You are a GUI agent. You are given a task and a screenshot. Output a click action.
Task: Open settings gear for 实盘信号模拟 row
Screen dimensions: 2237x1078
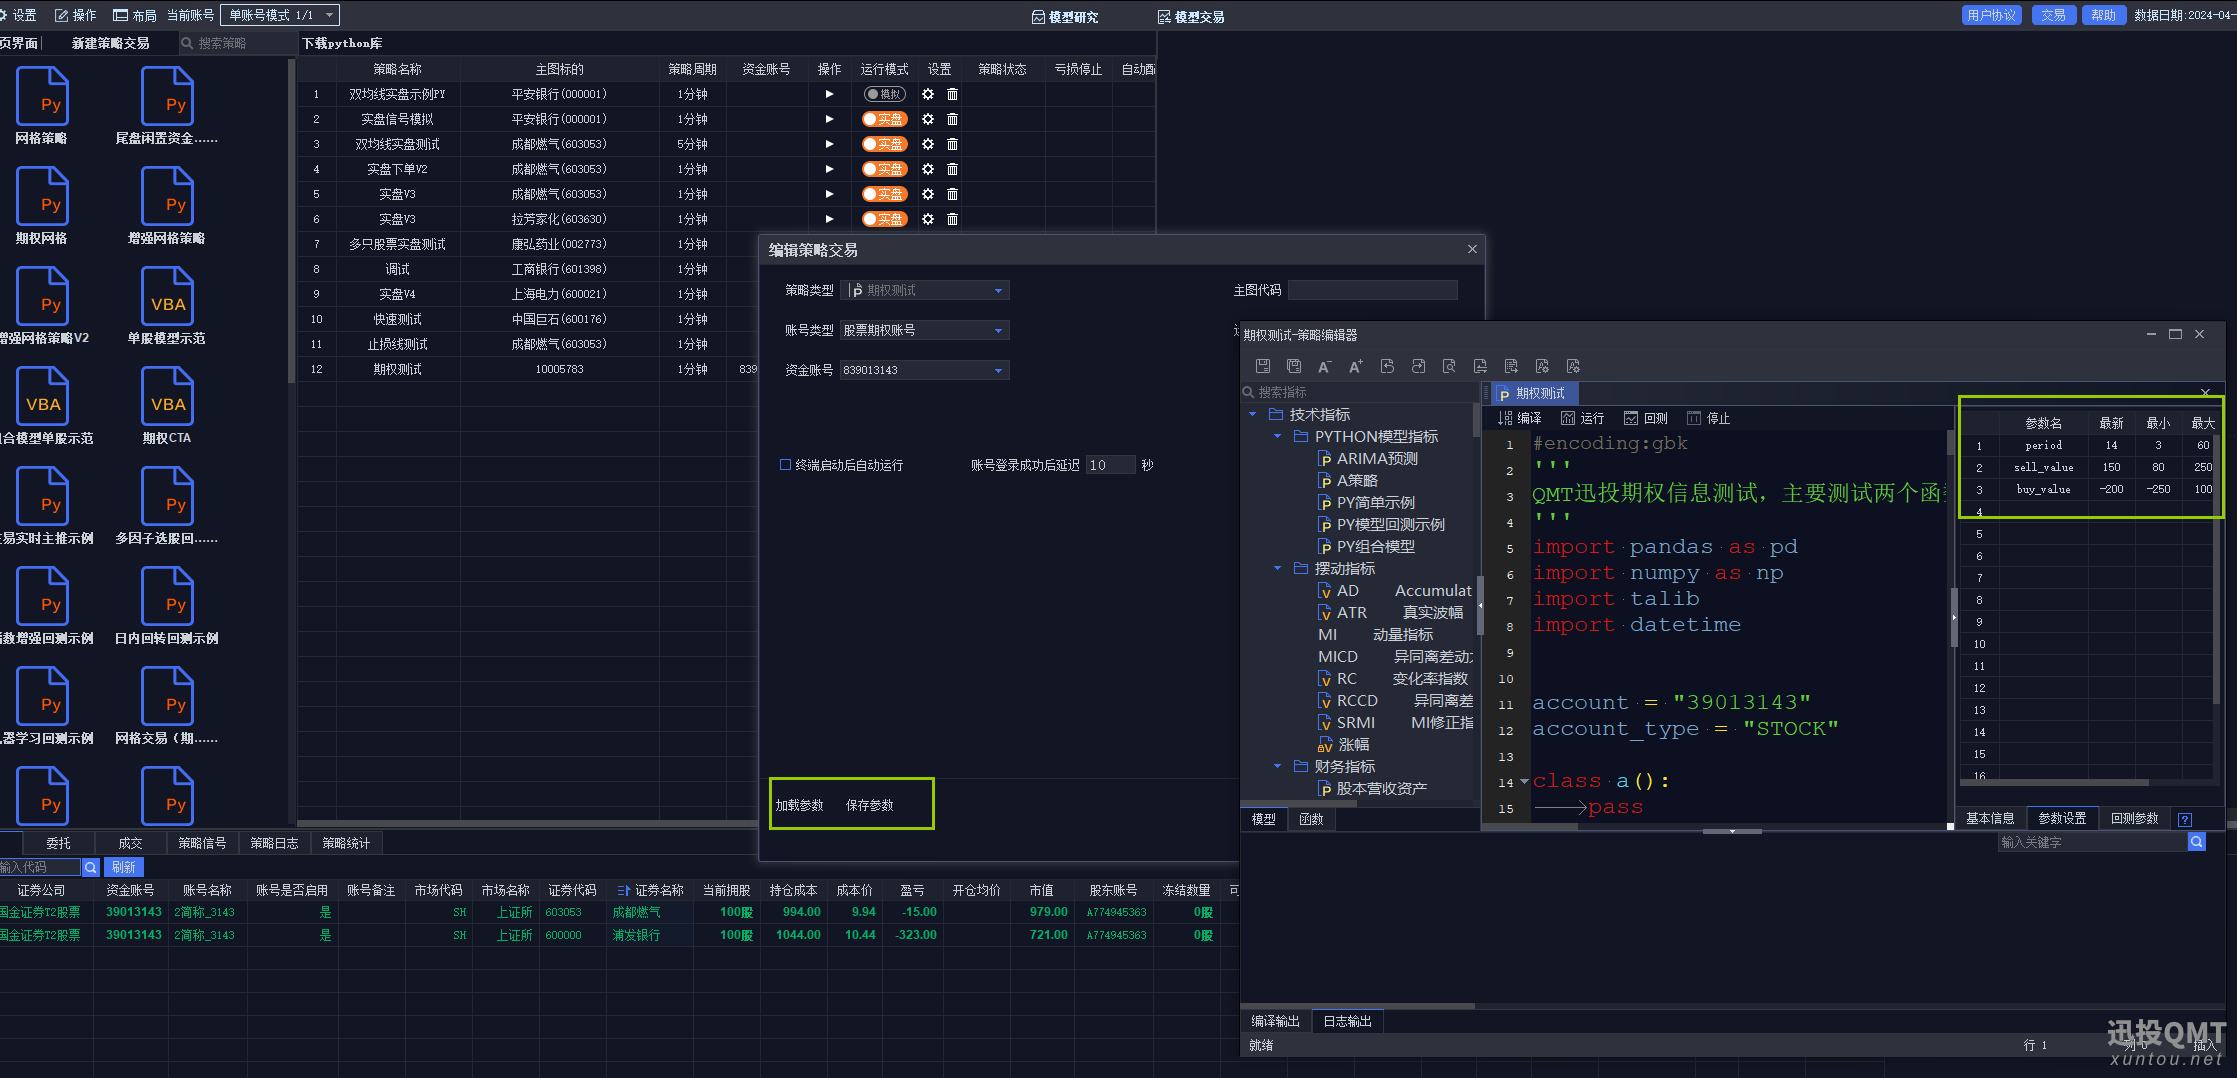928,119
